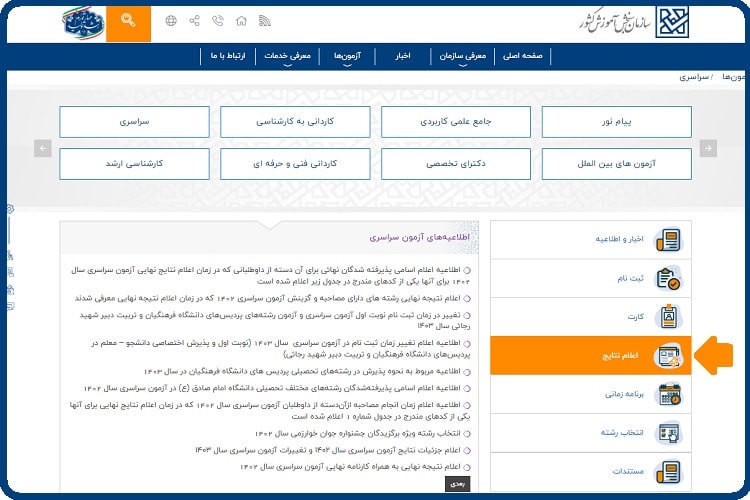
Task: Click the اعلام نتایج results icon
Action: pyautogui.click(x=669, y=356)
